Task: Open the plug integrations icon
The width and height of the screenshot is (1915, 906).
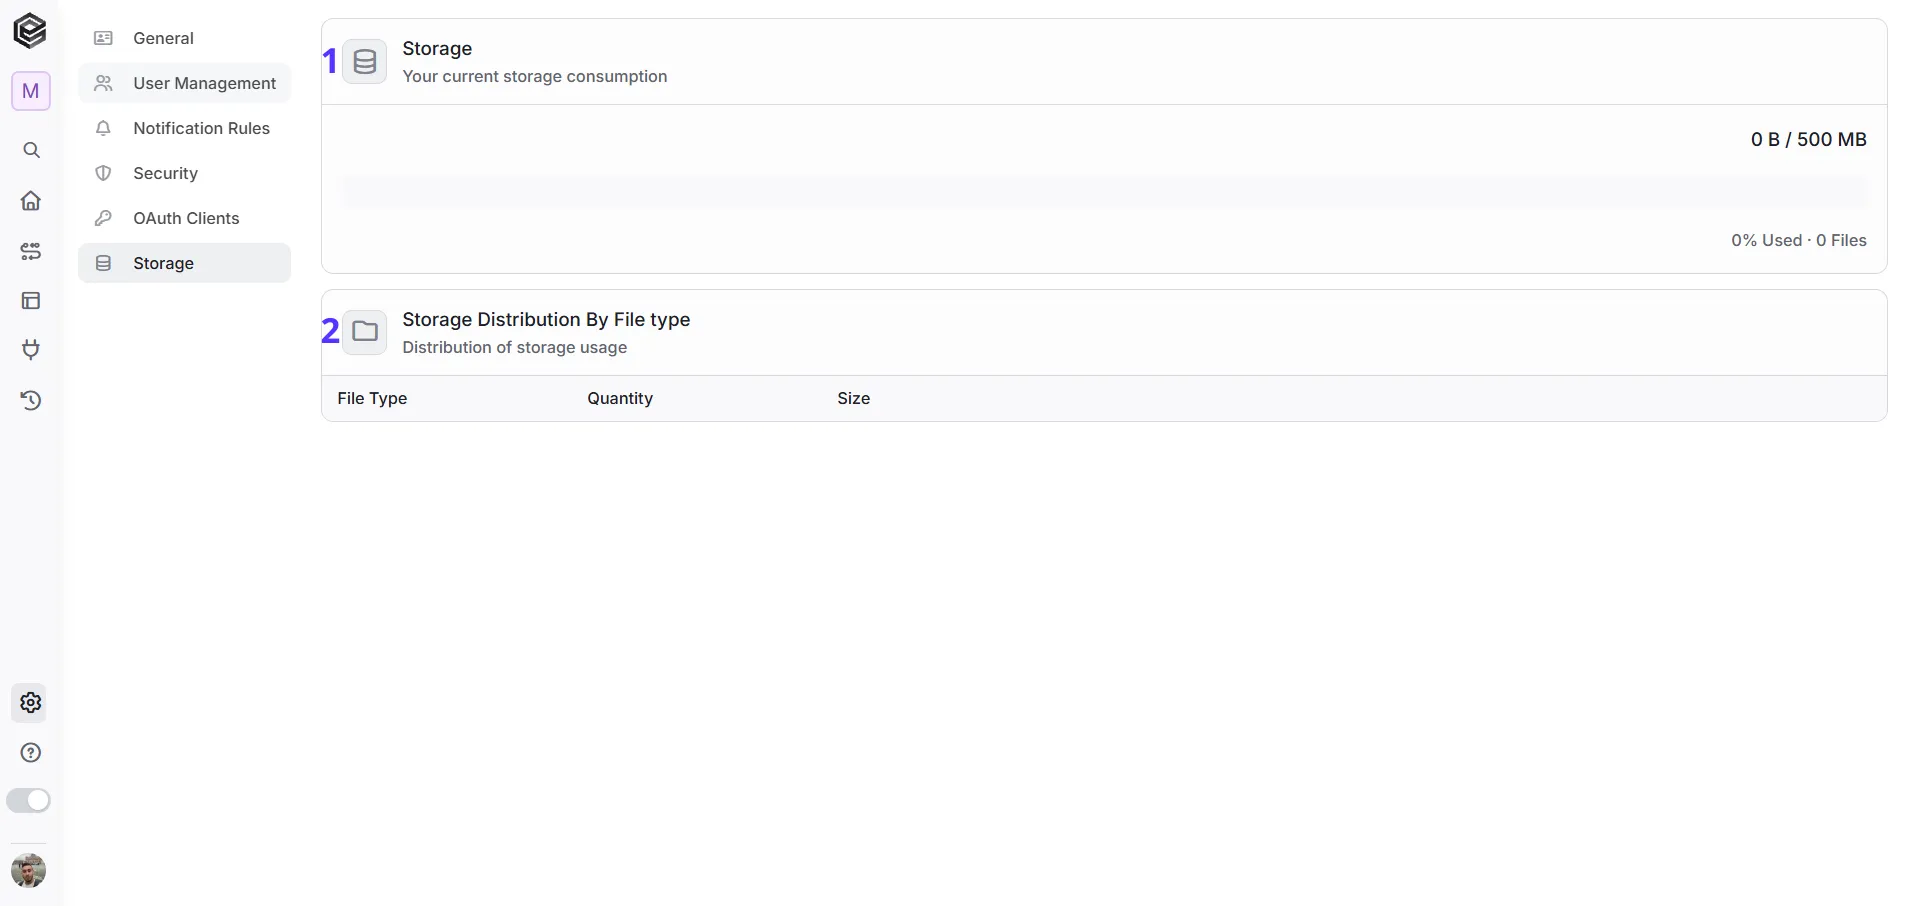Action: click(x=31, y=350)
